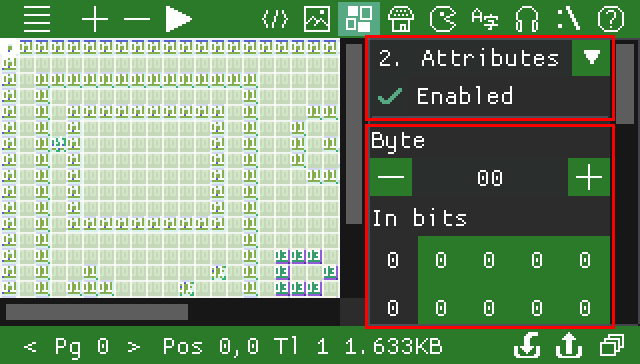640x364 pixels.
Task: Toggle second green bit in upper bits row
Action: click(489, 260)
